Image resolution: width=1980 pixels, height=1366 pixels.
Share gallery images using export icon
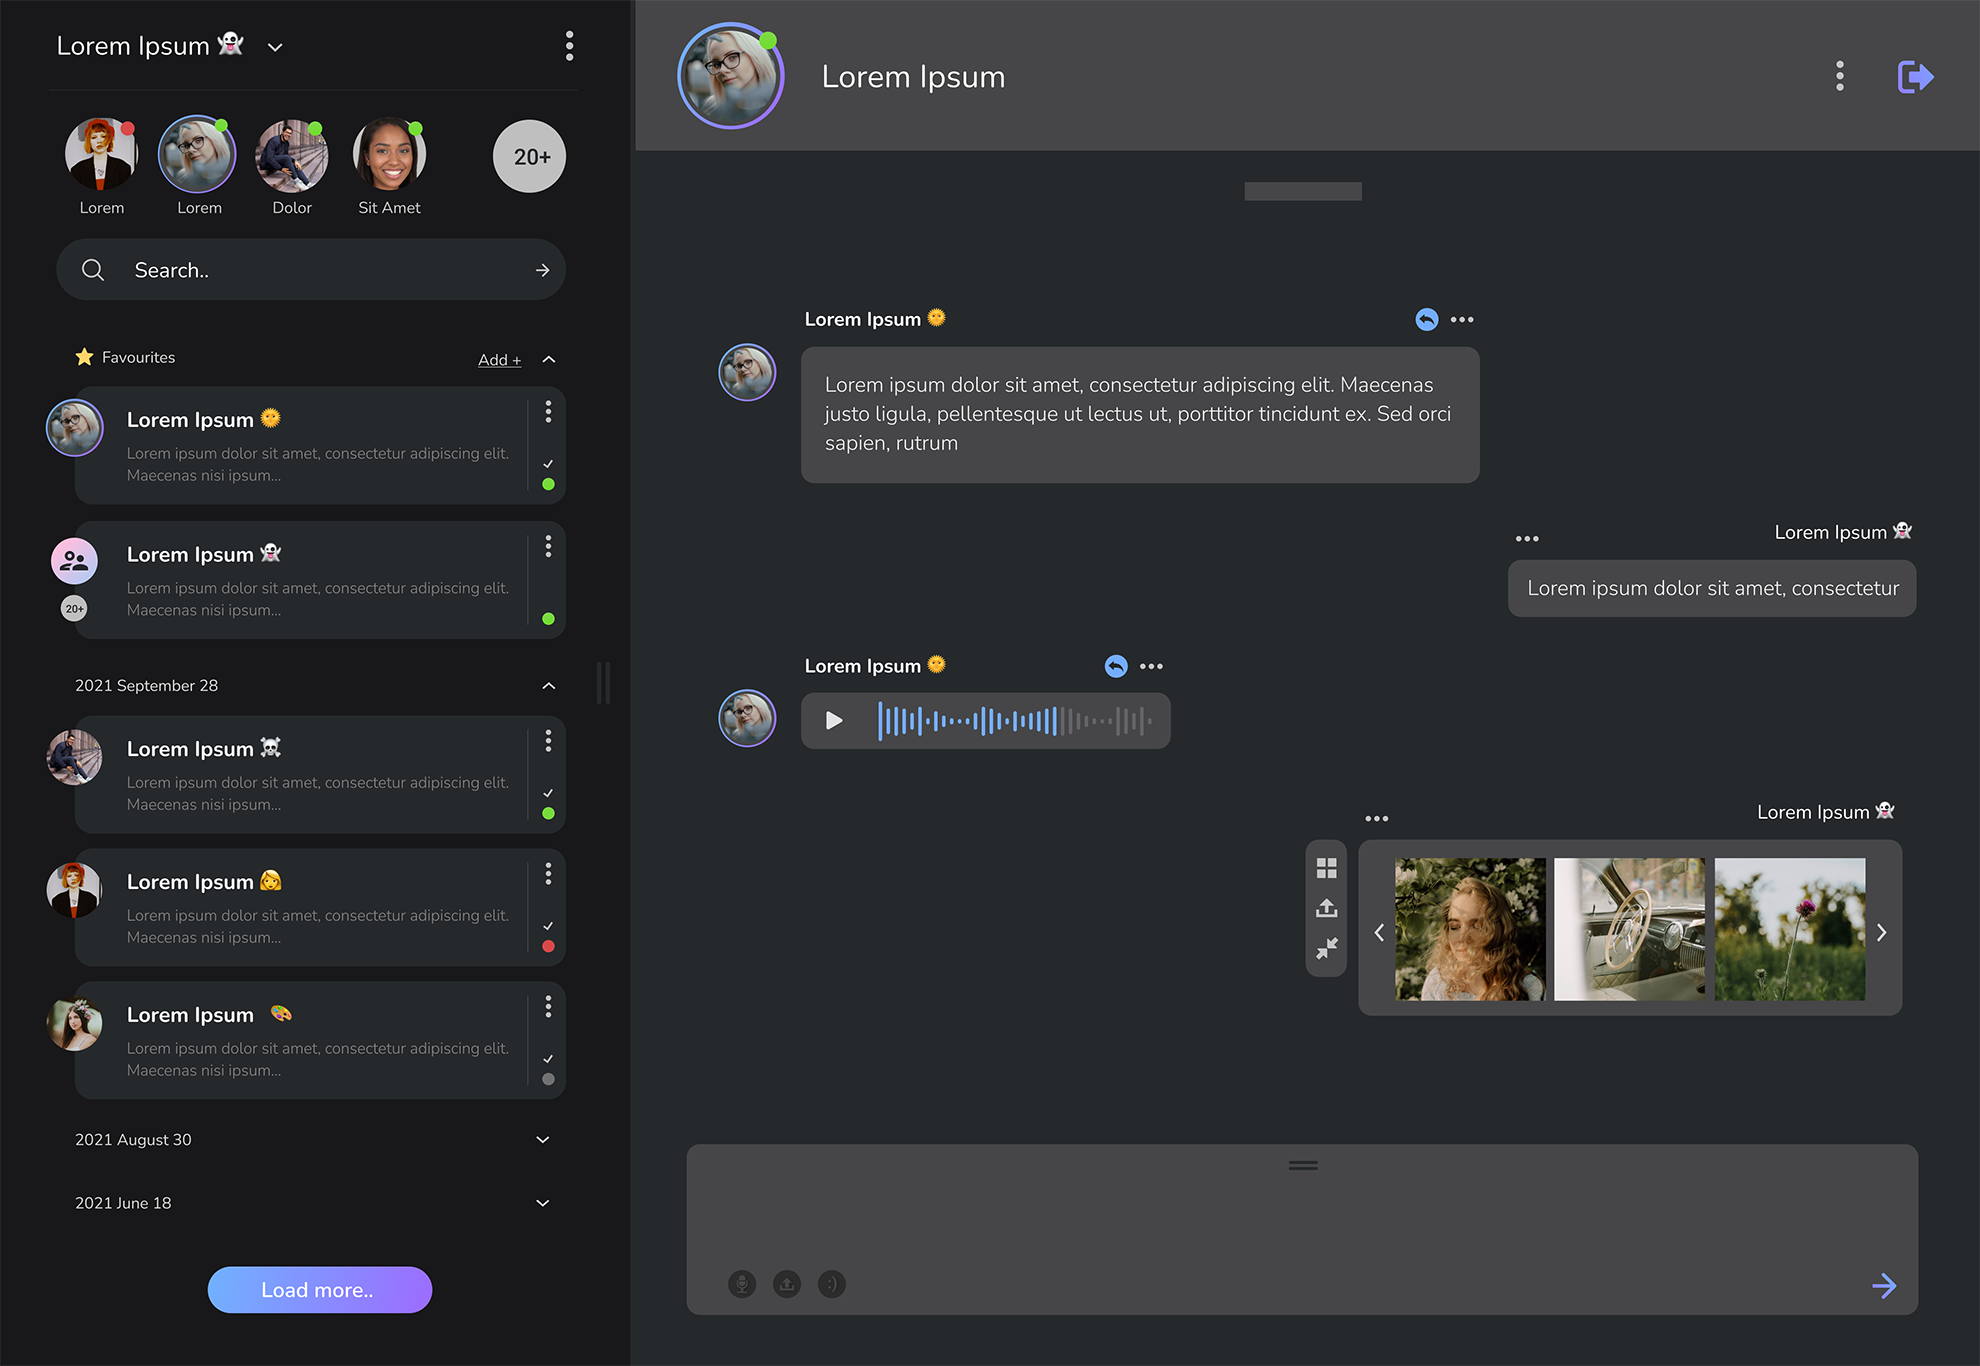pyautogui.click(x=1326, y=908)
